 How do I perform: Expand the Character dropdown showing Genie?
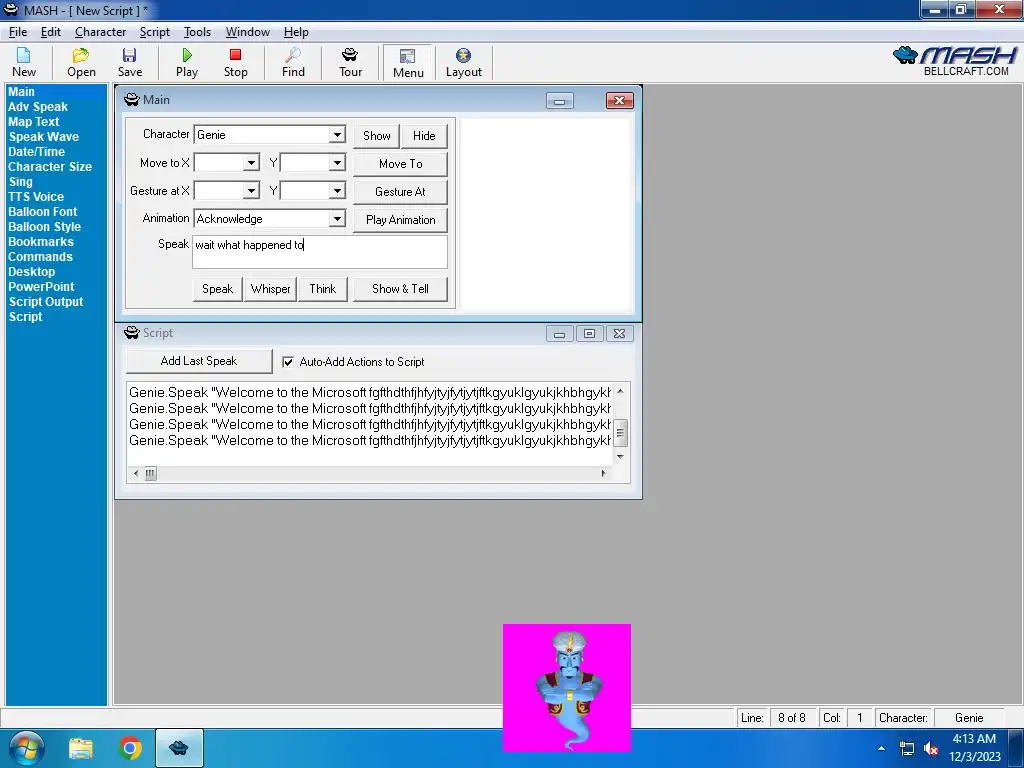[337, 135]
